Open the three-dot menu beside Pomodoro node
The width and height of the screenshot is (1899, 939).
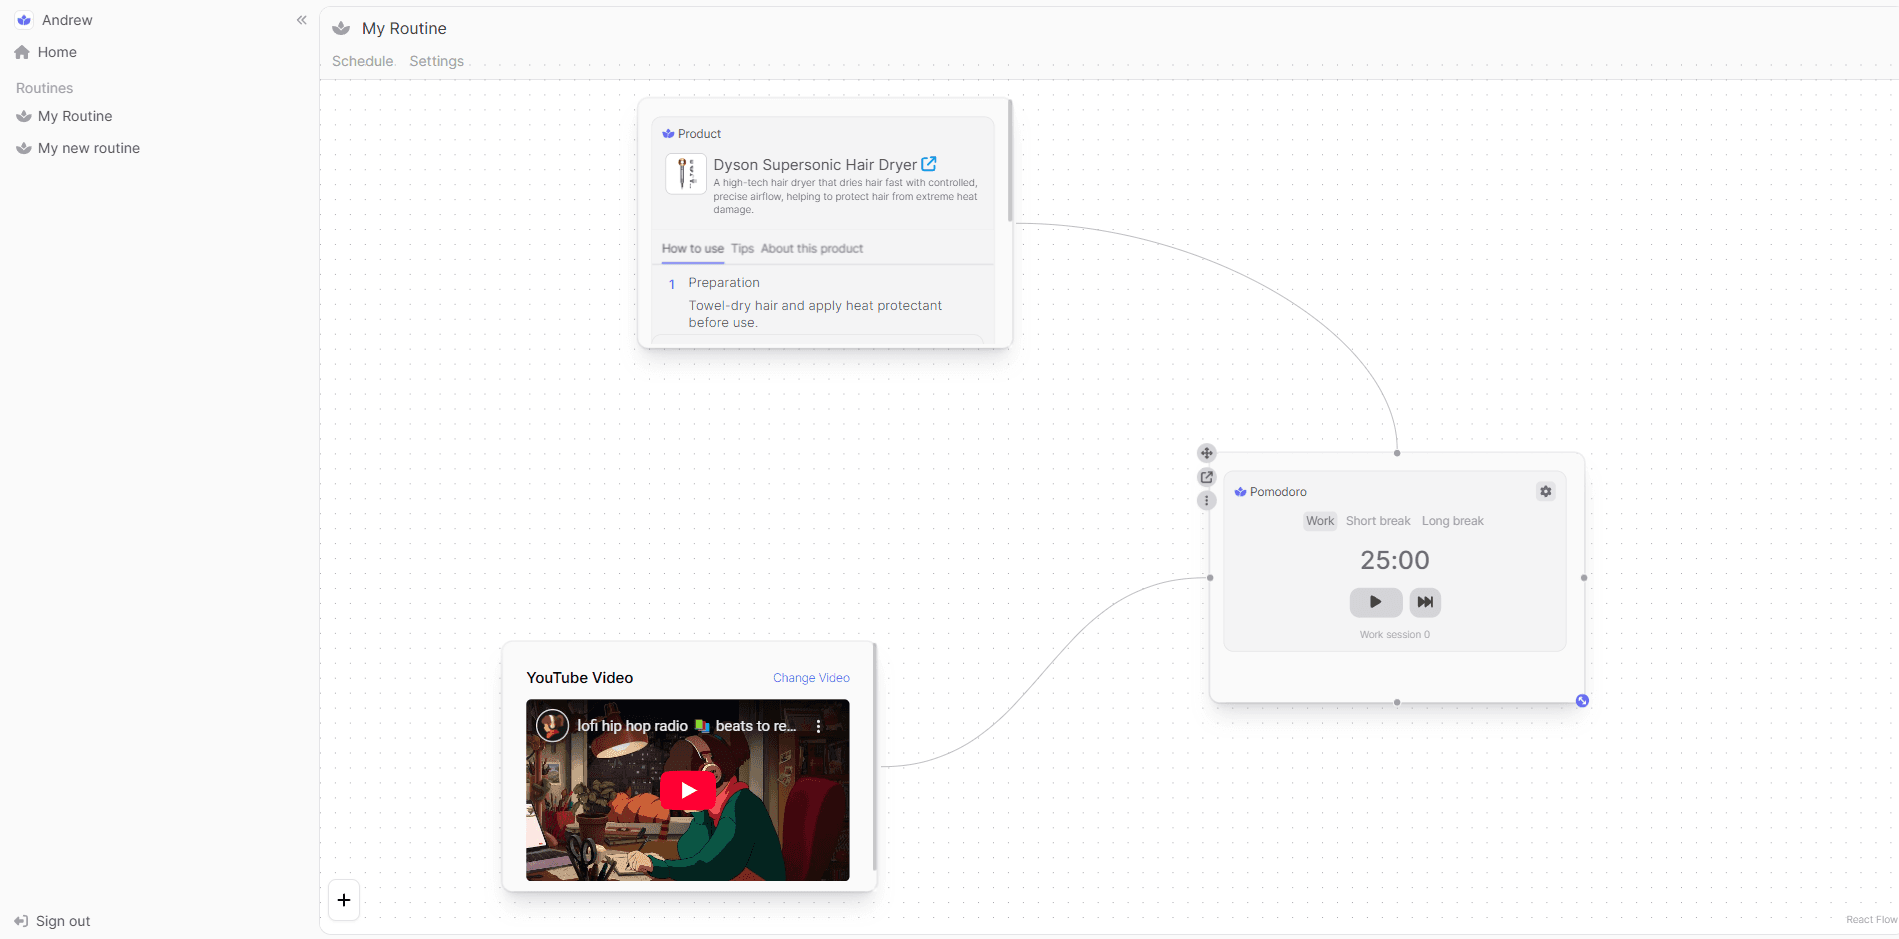(x=1206, y=500)
